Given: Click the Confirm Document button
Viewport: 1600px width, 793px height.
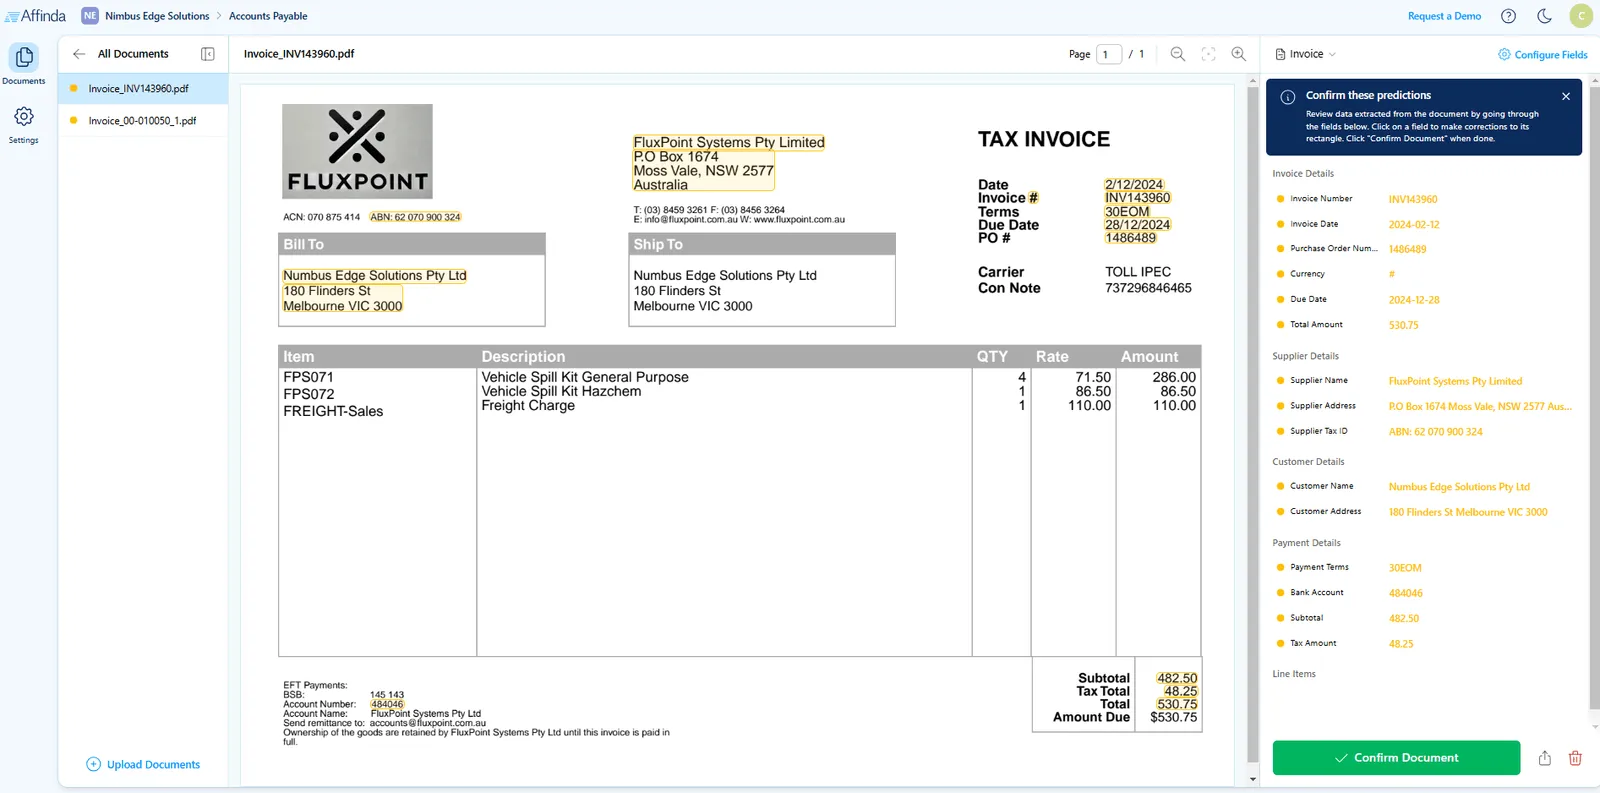Looking at the screenshot, I should tap(1396, 758).
